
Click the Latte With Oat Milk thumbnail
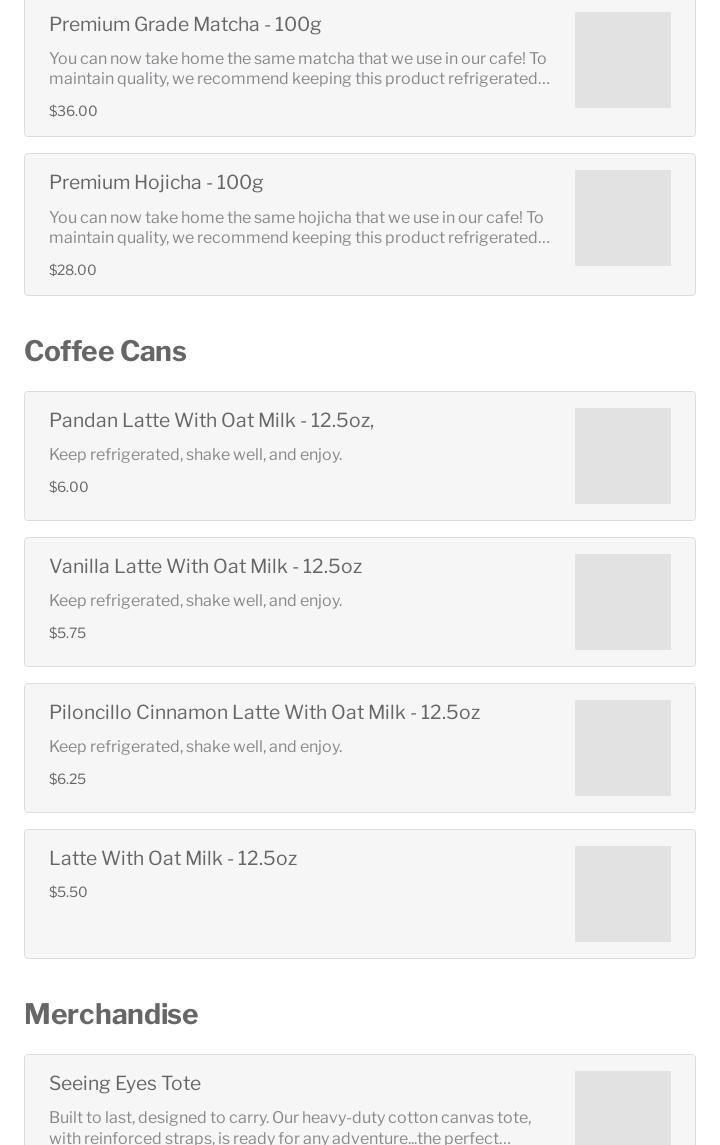(x=622, y=894)
